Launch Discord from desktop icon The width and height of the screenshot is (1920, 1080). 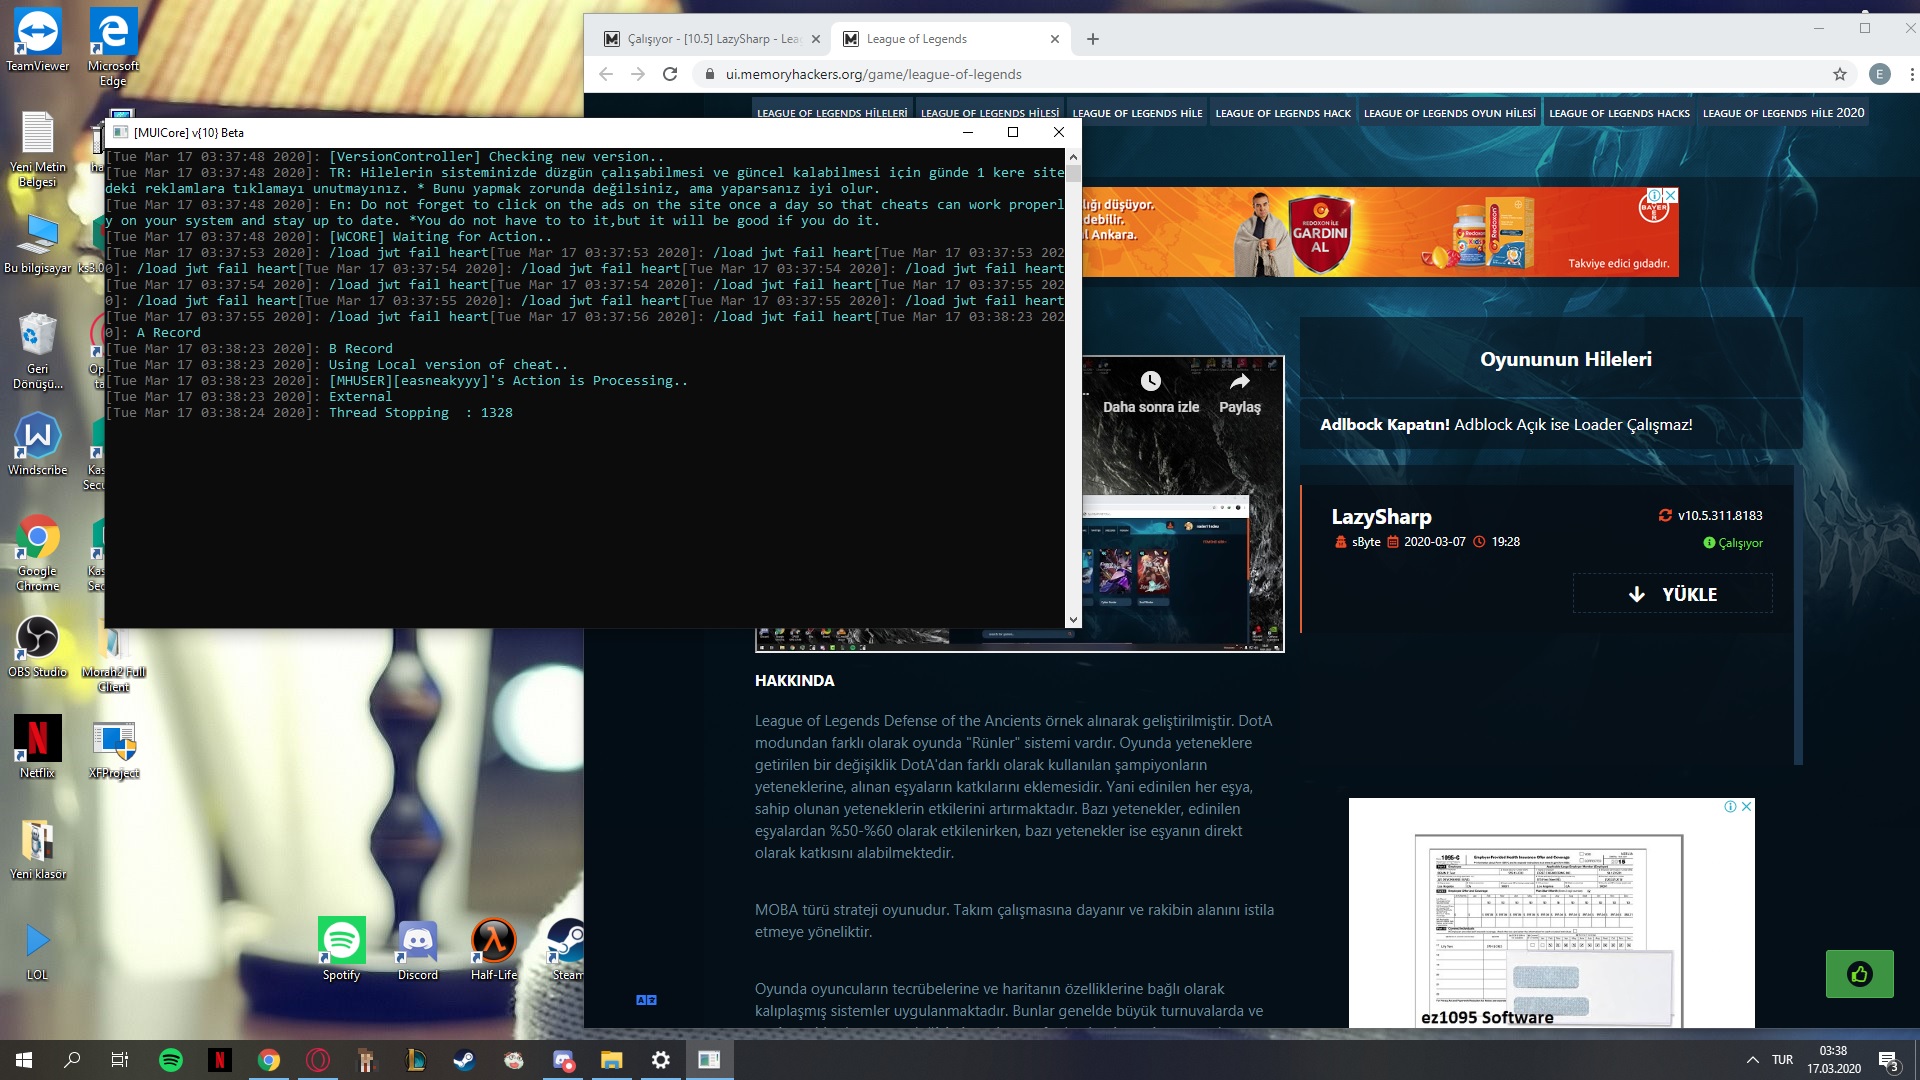(417, 949)
